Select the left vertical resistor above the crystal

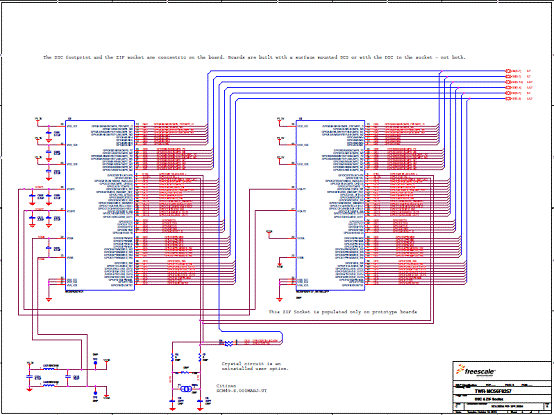(x=172, y=357)
